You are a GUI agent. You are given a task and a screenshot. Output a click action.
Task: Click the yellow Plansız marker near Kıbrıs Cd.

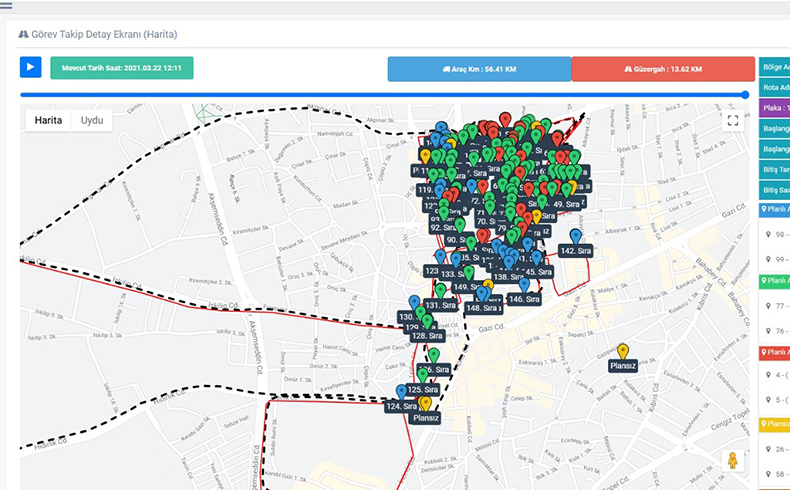tap(623, 351)
